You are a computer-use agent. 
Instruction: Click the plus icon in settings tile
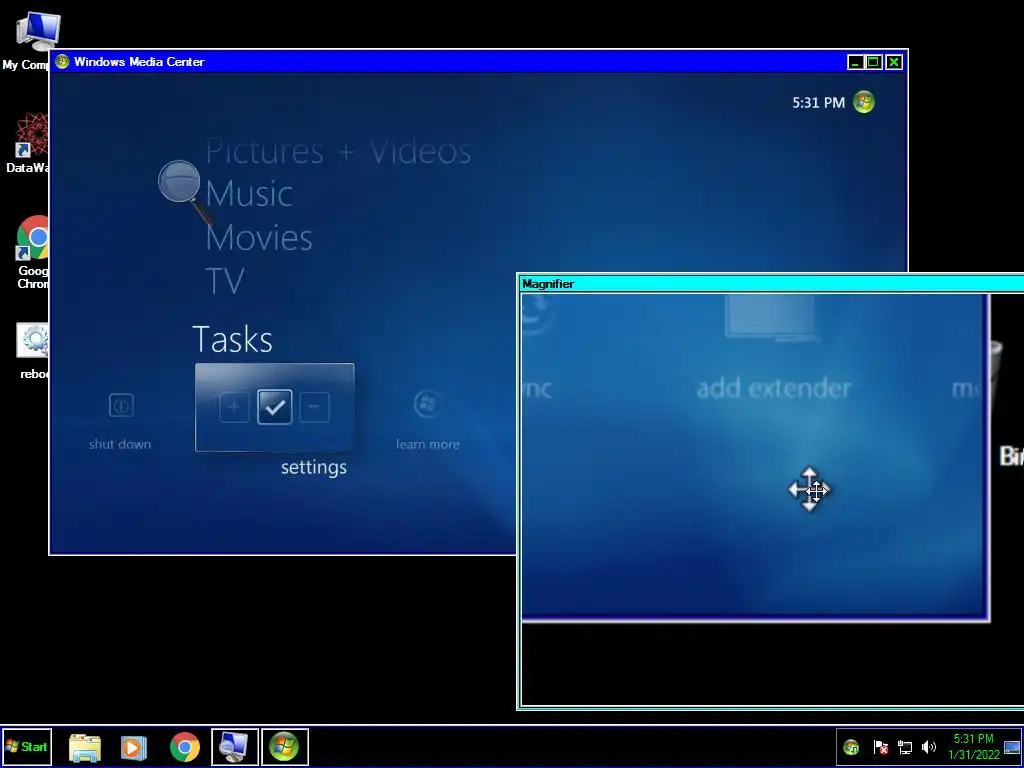[234, 407]
